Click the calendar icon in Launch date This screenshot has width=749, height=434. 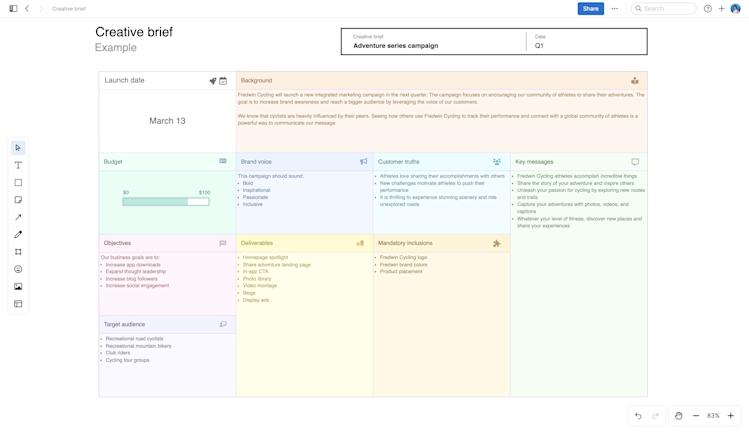point(223,81)
